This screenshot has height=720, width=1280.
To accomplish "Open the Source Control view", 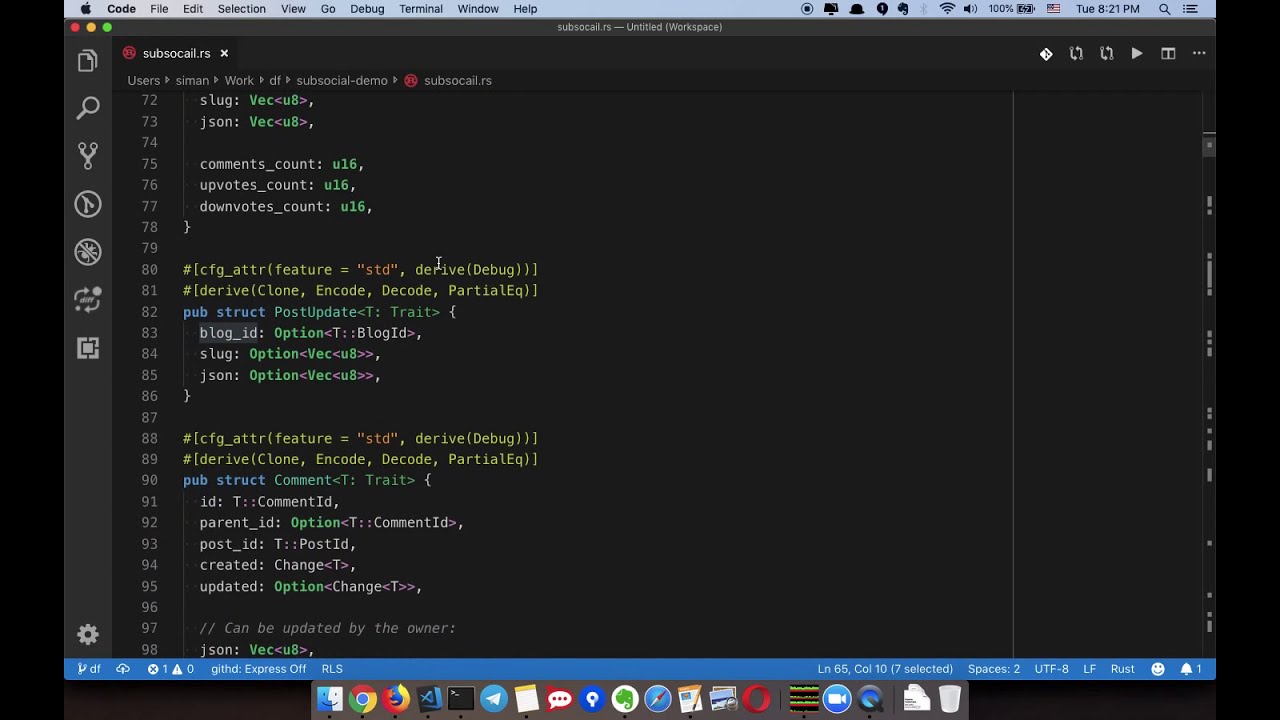I will pos(88,155).
